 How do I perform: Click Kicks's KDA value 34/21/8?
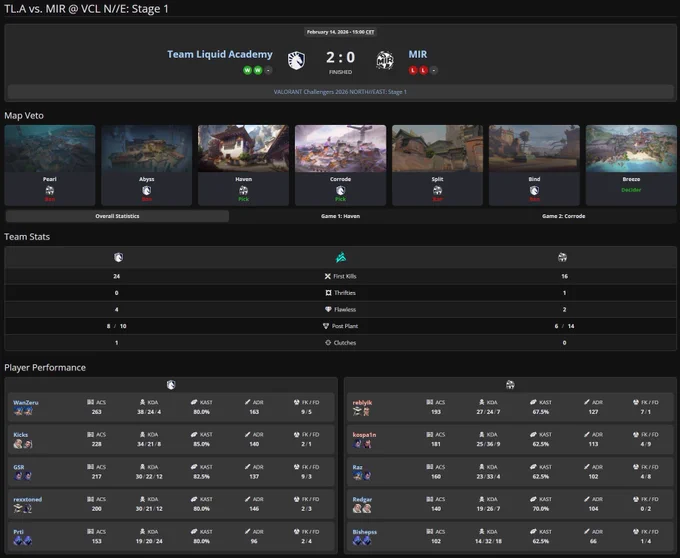point(149,444)
